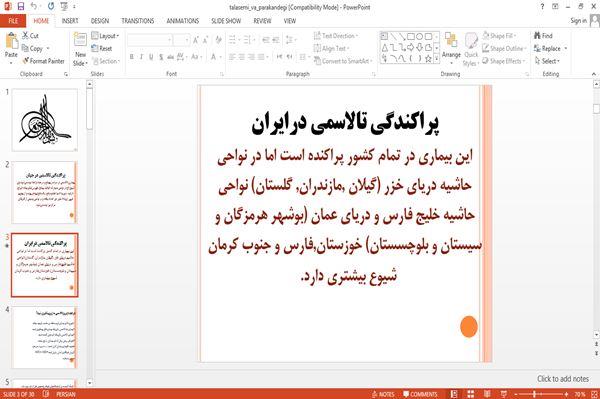Image resolution: width=600 pixels, height=399 pixels.
Task: Open the ANIMATIONS tab
Action: tap(183, 21)
